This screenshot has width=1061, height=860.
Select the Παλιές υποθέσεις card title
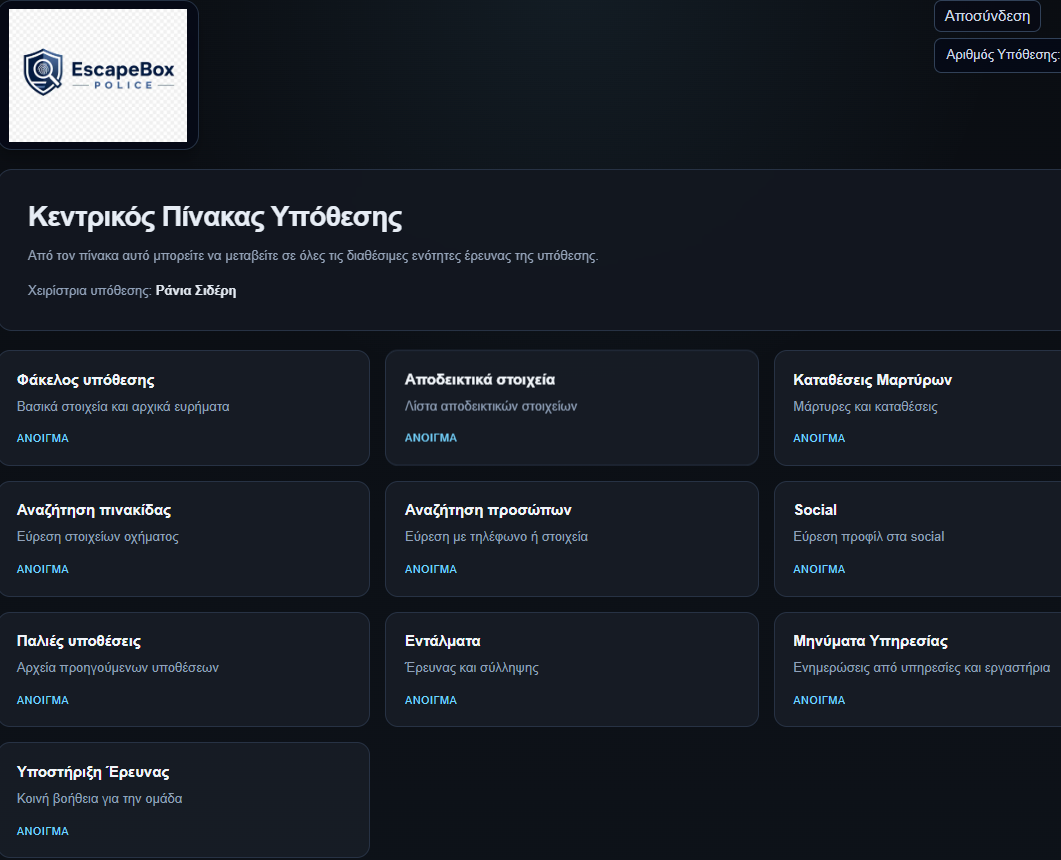tap(78, 641)
